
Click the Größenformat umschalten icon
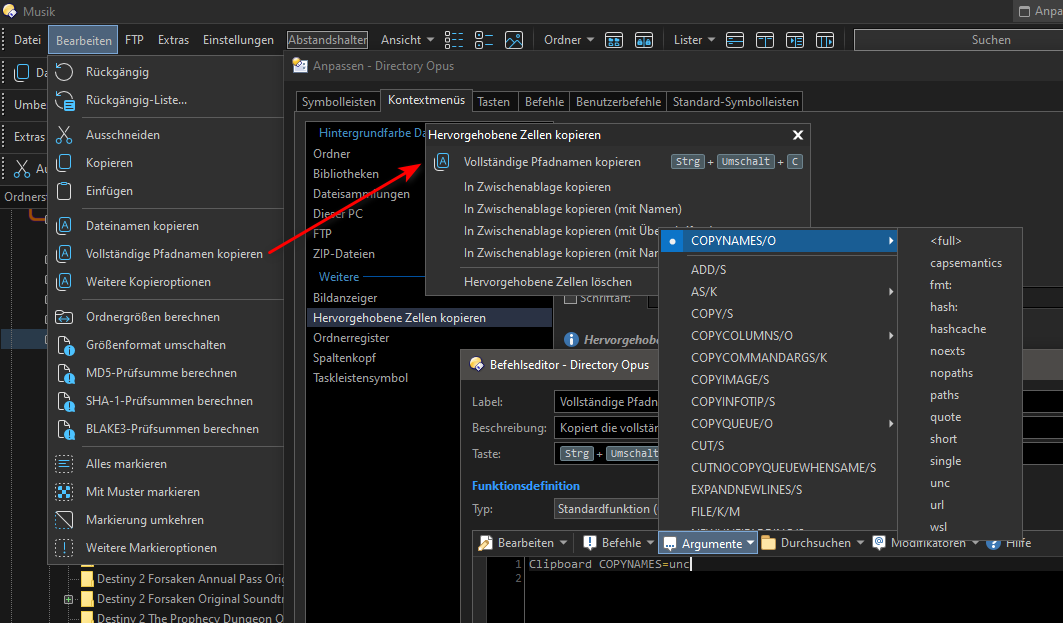66,345
